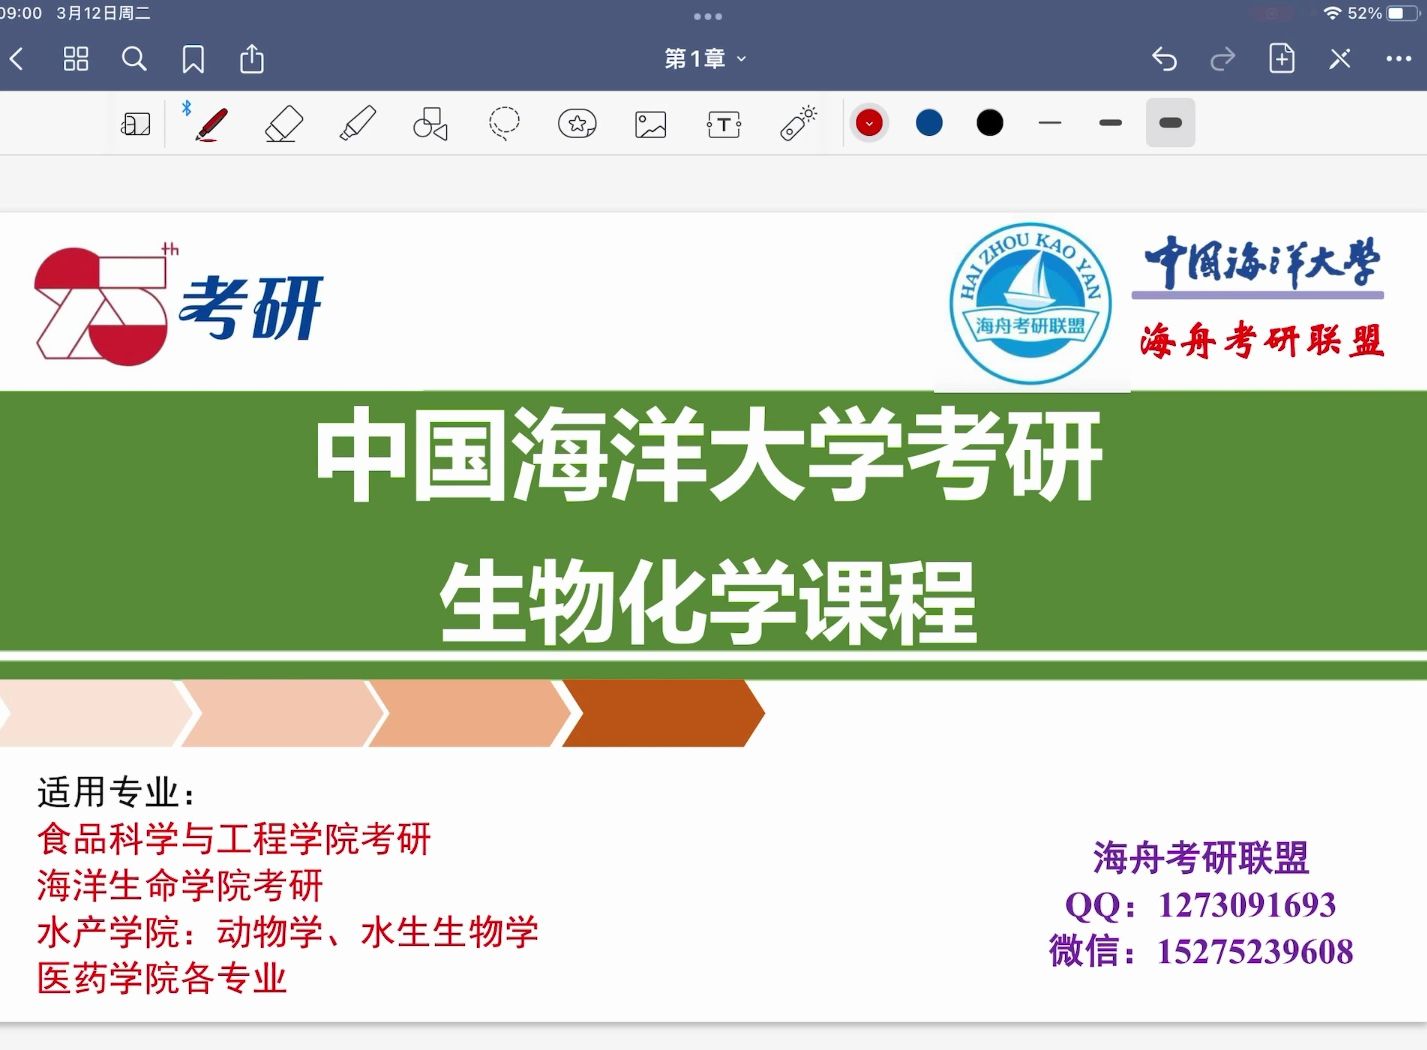Choose the red pen color swatch
This screenshot has height=1050, width=1427.
(x=869, y=123)
